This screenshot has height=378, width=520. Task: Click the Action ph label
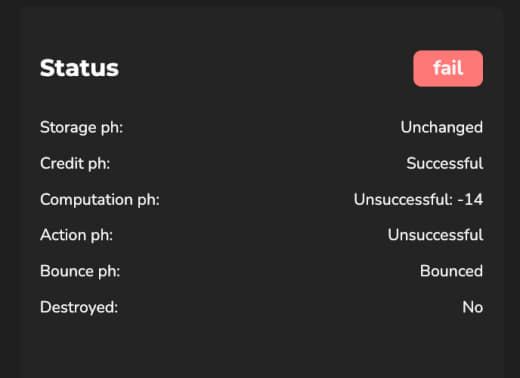pyautogui.click(x=76, y=235)
